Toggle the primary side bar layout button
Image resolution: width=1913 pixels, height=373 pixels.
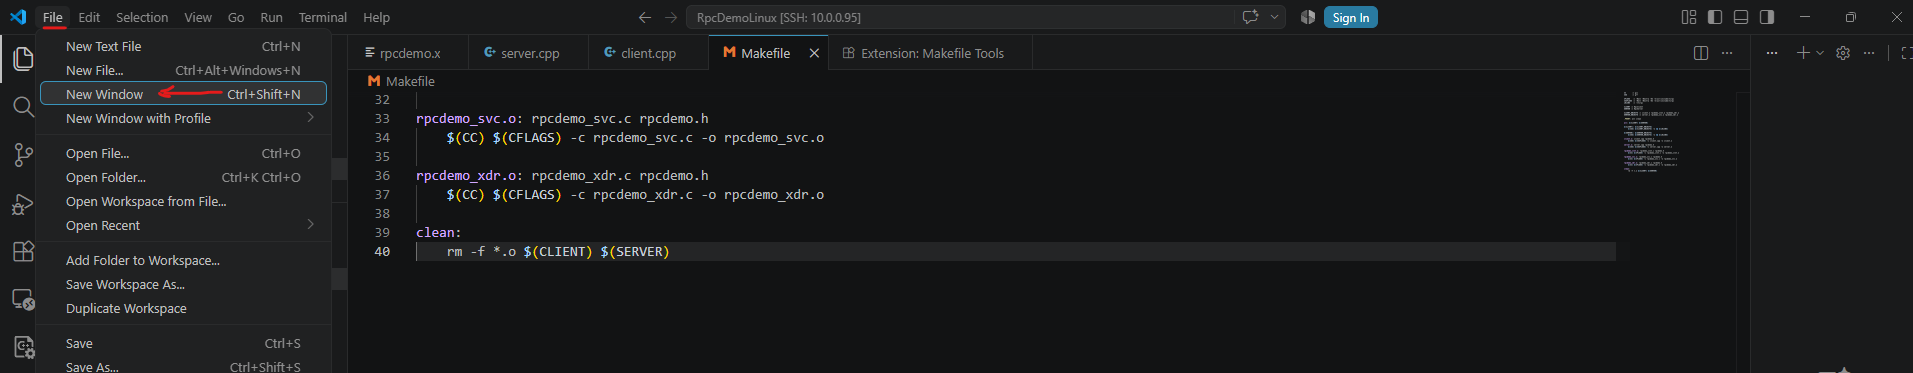(1715, 17)
